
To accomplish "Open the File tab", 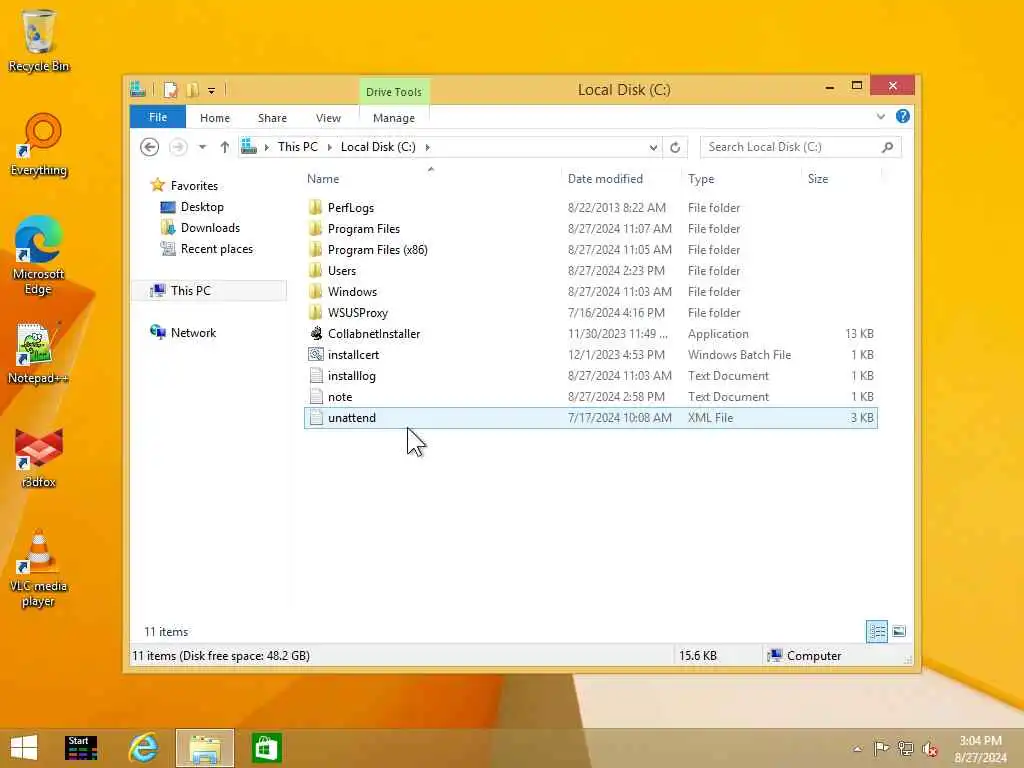I will coord(157,118).
